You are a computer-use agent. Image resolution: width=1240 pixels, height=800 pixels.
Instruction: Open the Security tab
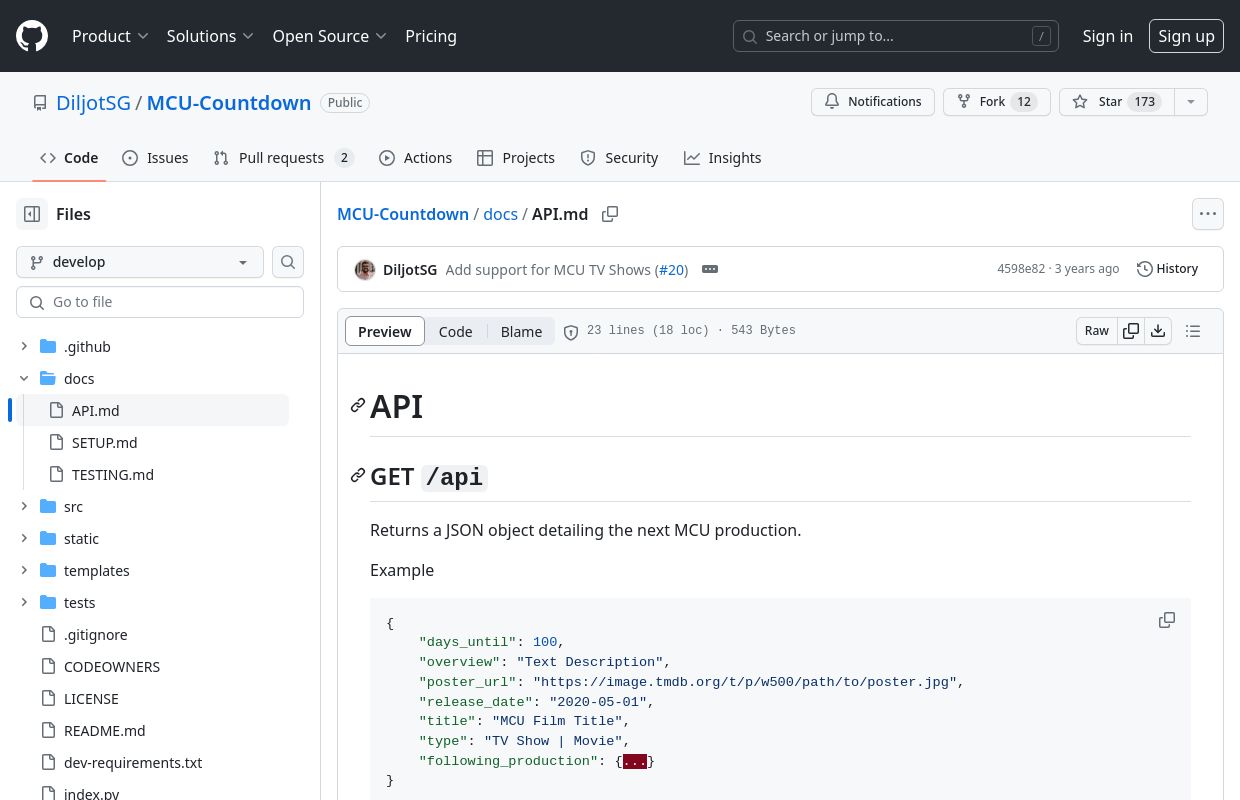pyautogui.click(x=619, y=158)
